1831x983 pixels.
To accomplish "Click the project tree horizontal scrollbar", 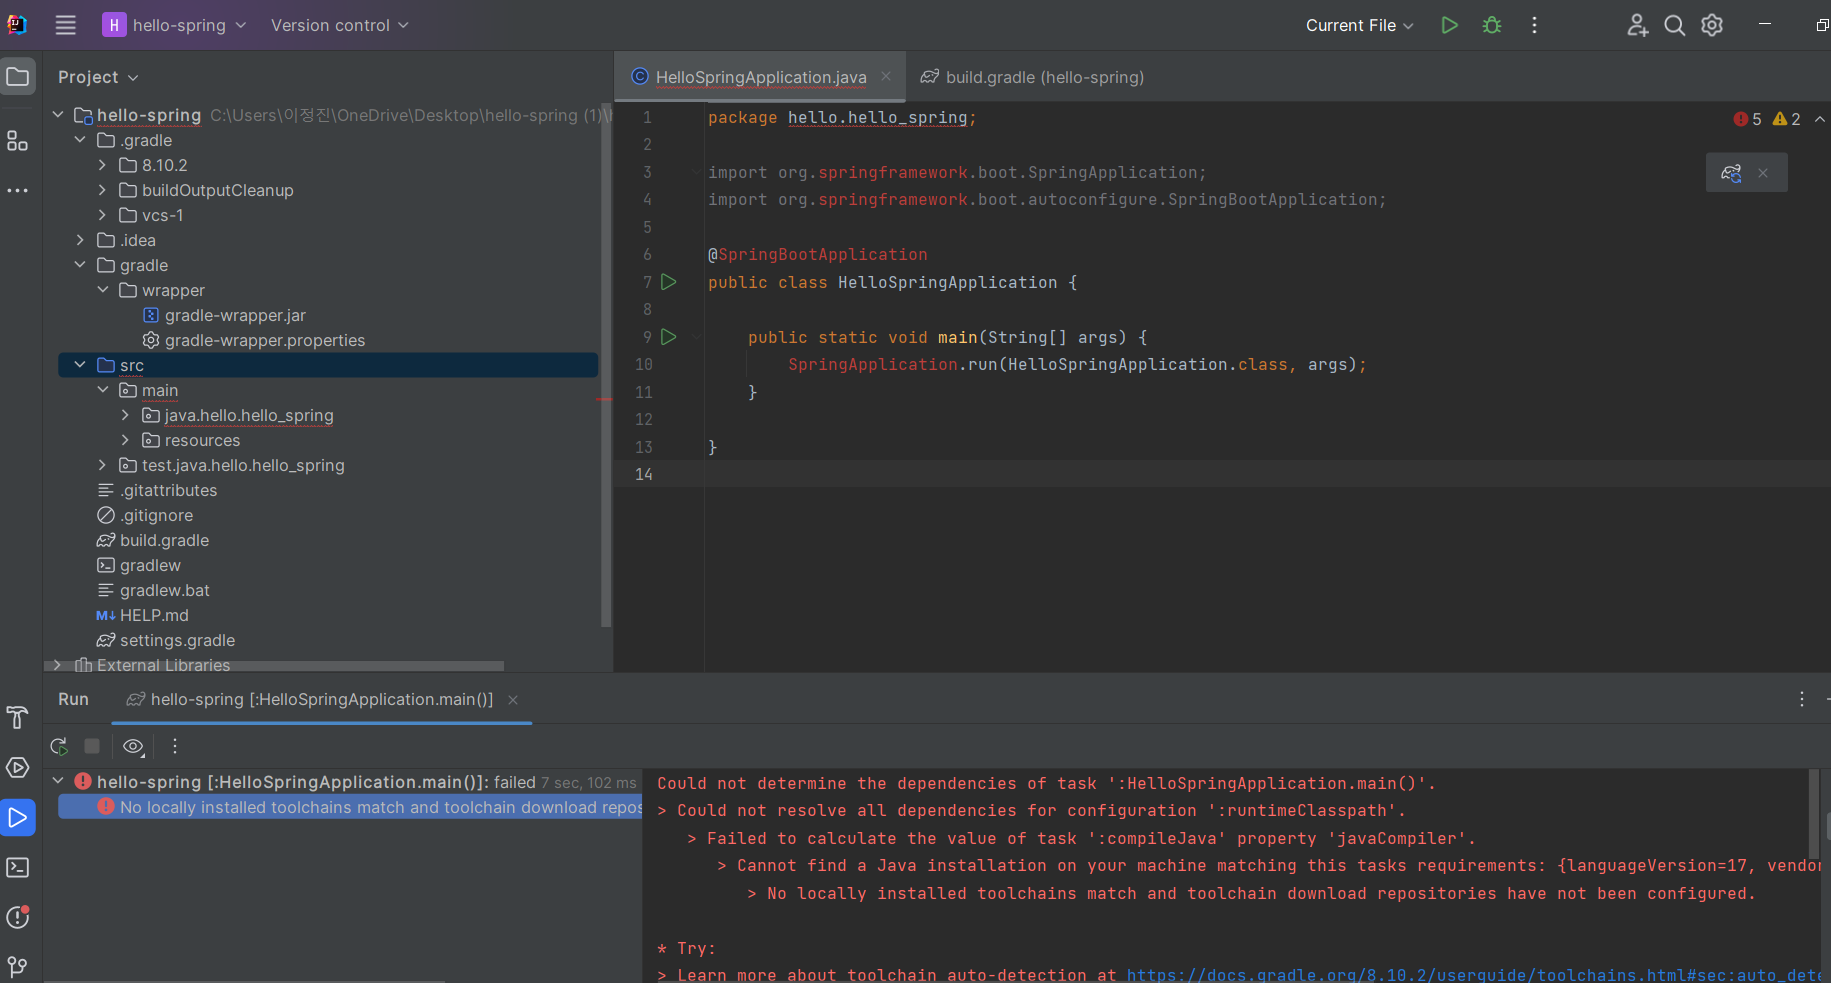I will [x=275, y=665].
